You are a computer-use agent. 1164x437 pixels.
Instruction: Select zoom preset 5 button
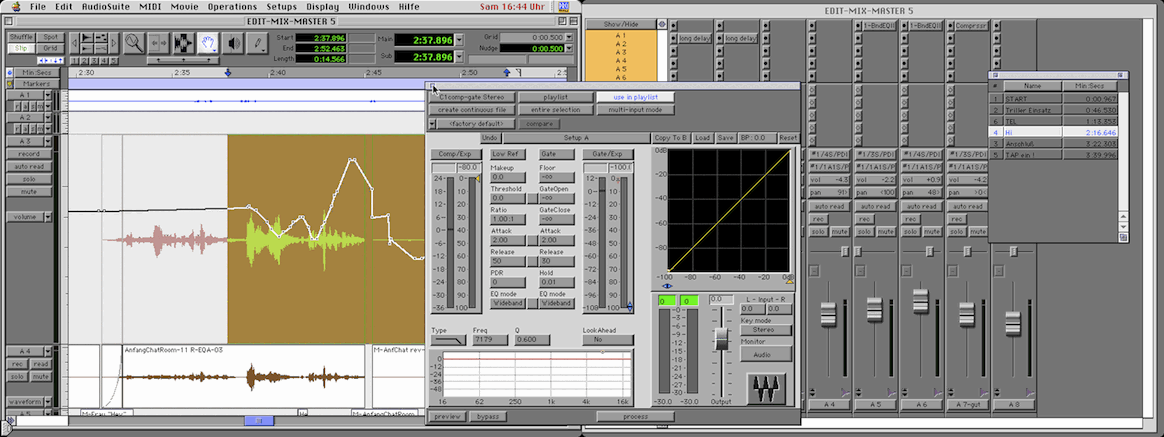pos(113,61)
